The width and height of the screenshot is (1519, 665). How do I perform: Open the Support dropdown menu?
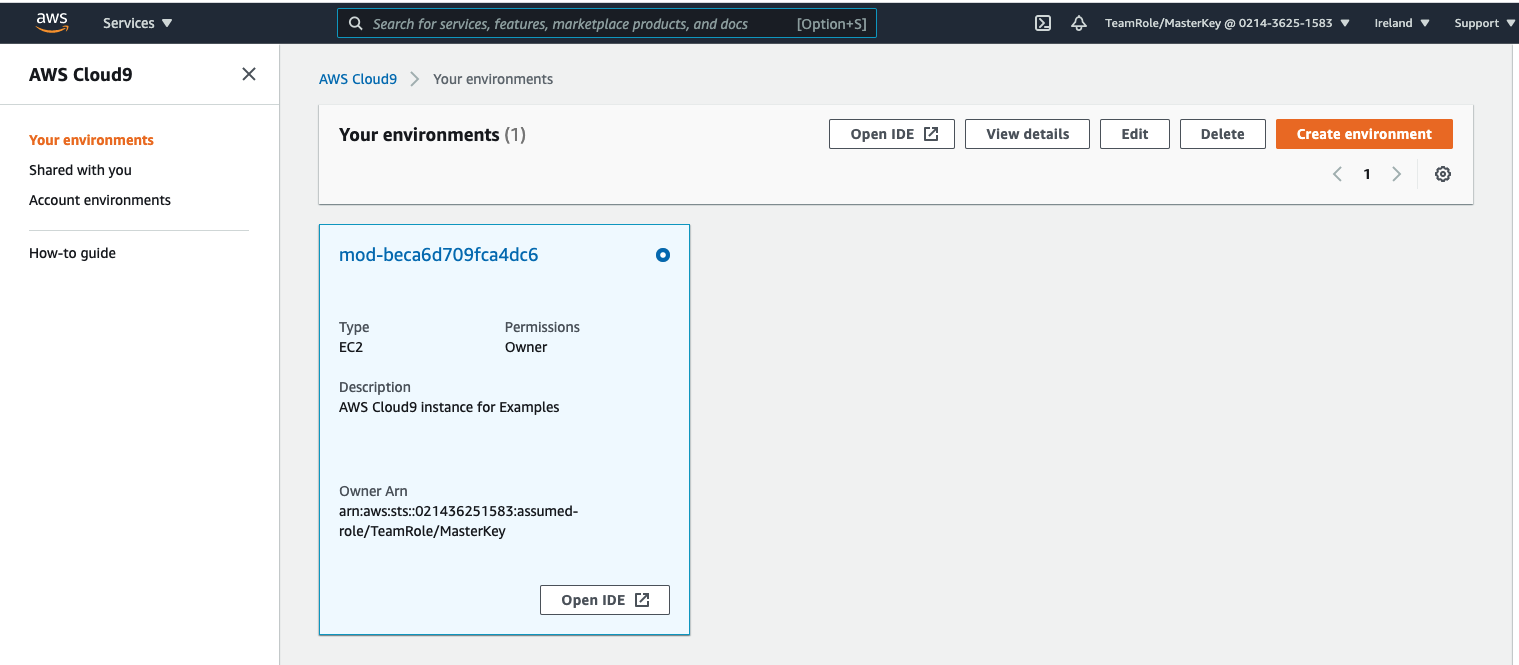(x=1483, y=23)
